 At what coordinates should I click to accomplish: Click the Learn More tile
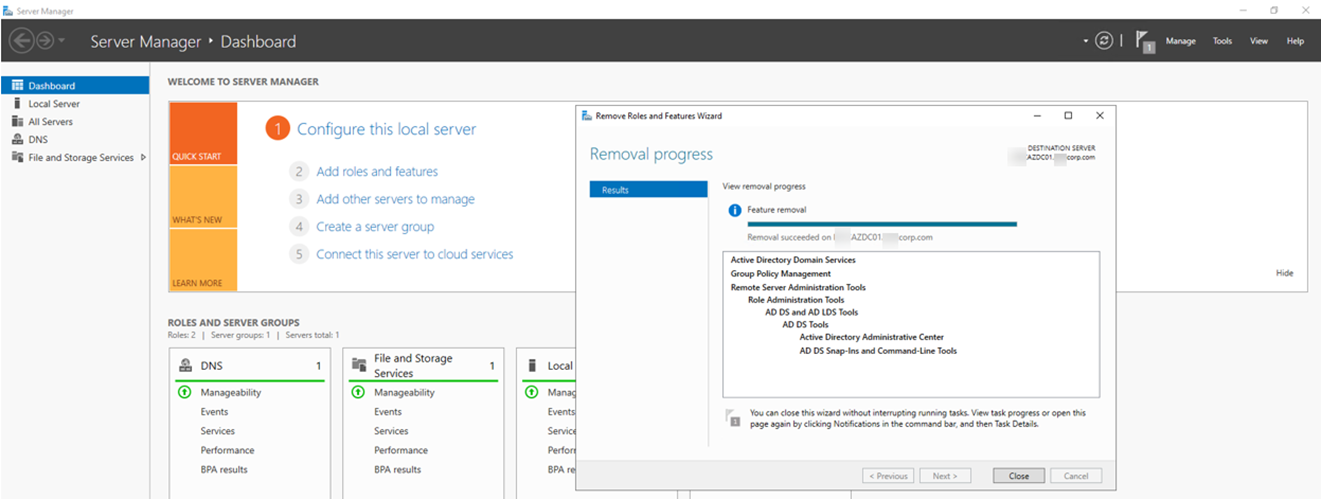point(203,260)
